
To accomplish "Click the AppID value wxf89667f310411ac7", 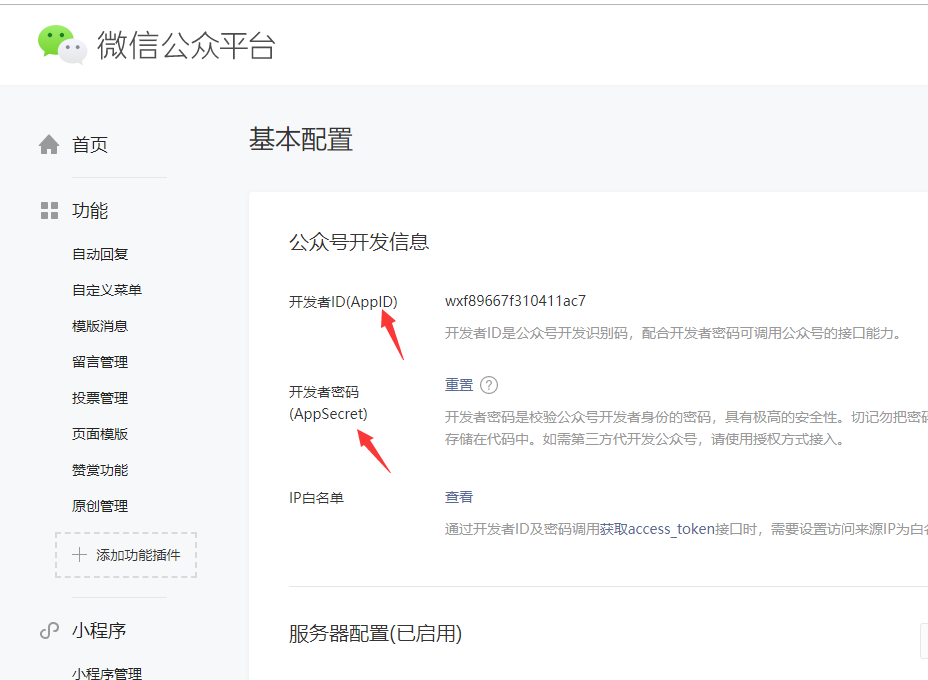I will (515, 301).
